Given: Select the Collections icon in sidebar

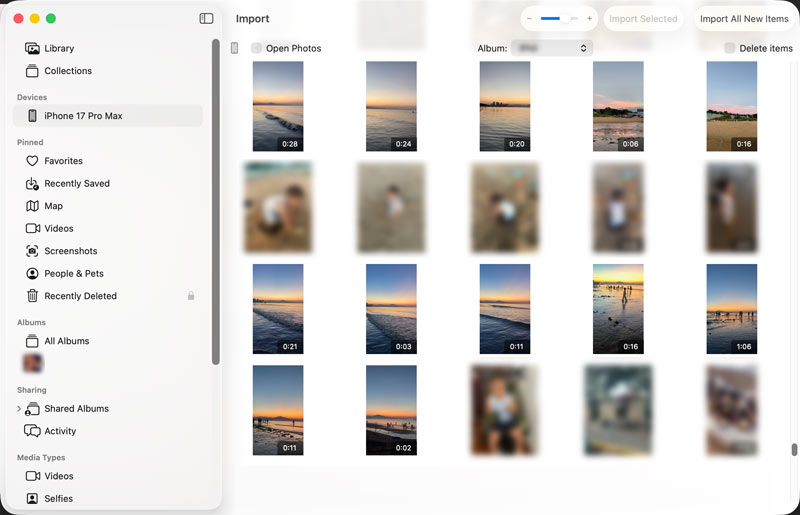Looking at the screenshot, I should point(32,71).
